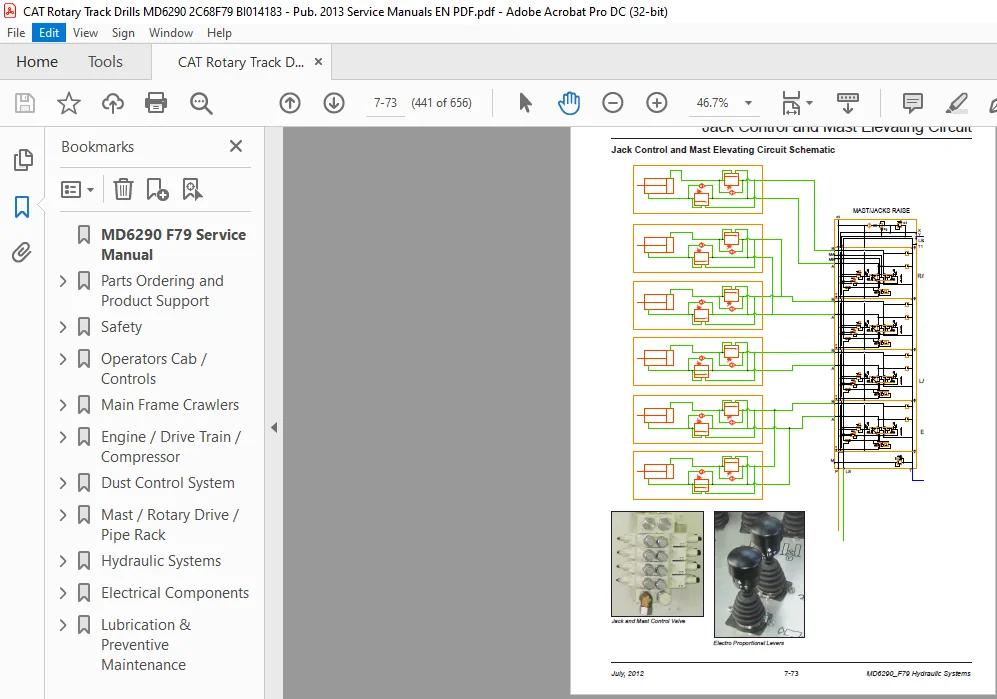Select the CAT Rotary Track D... document tab
997x699 pixels.
point(240,62)
